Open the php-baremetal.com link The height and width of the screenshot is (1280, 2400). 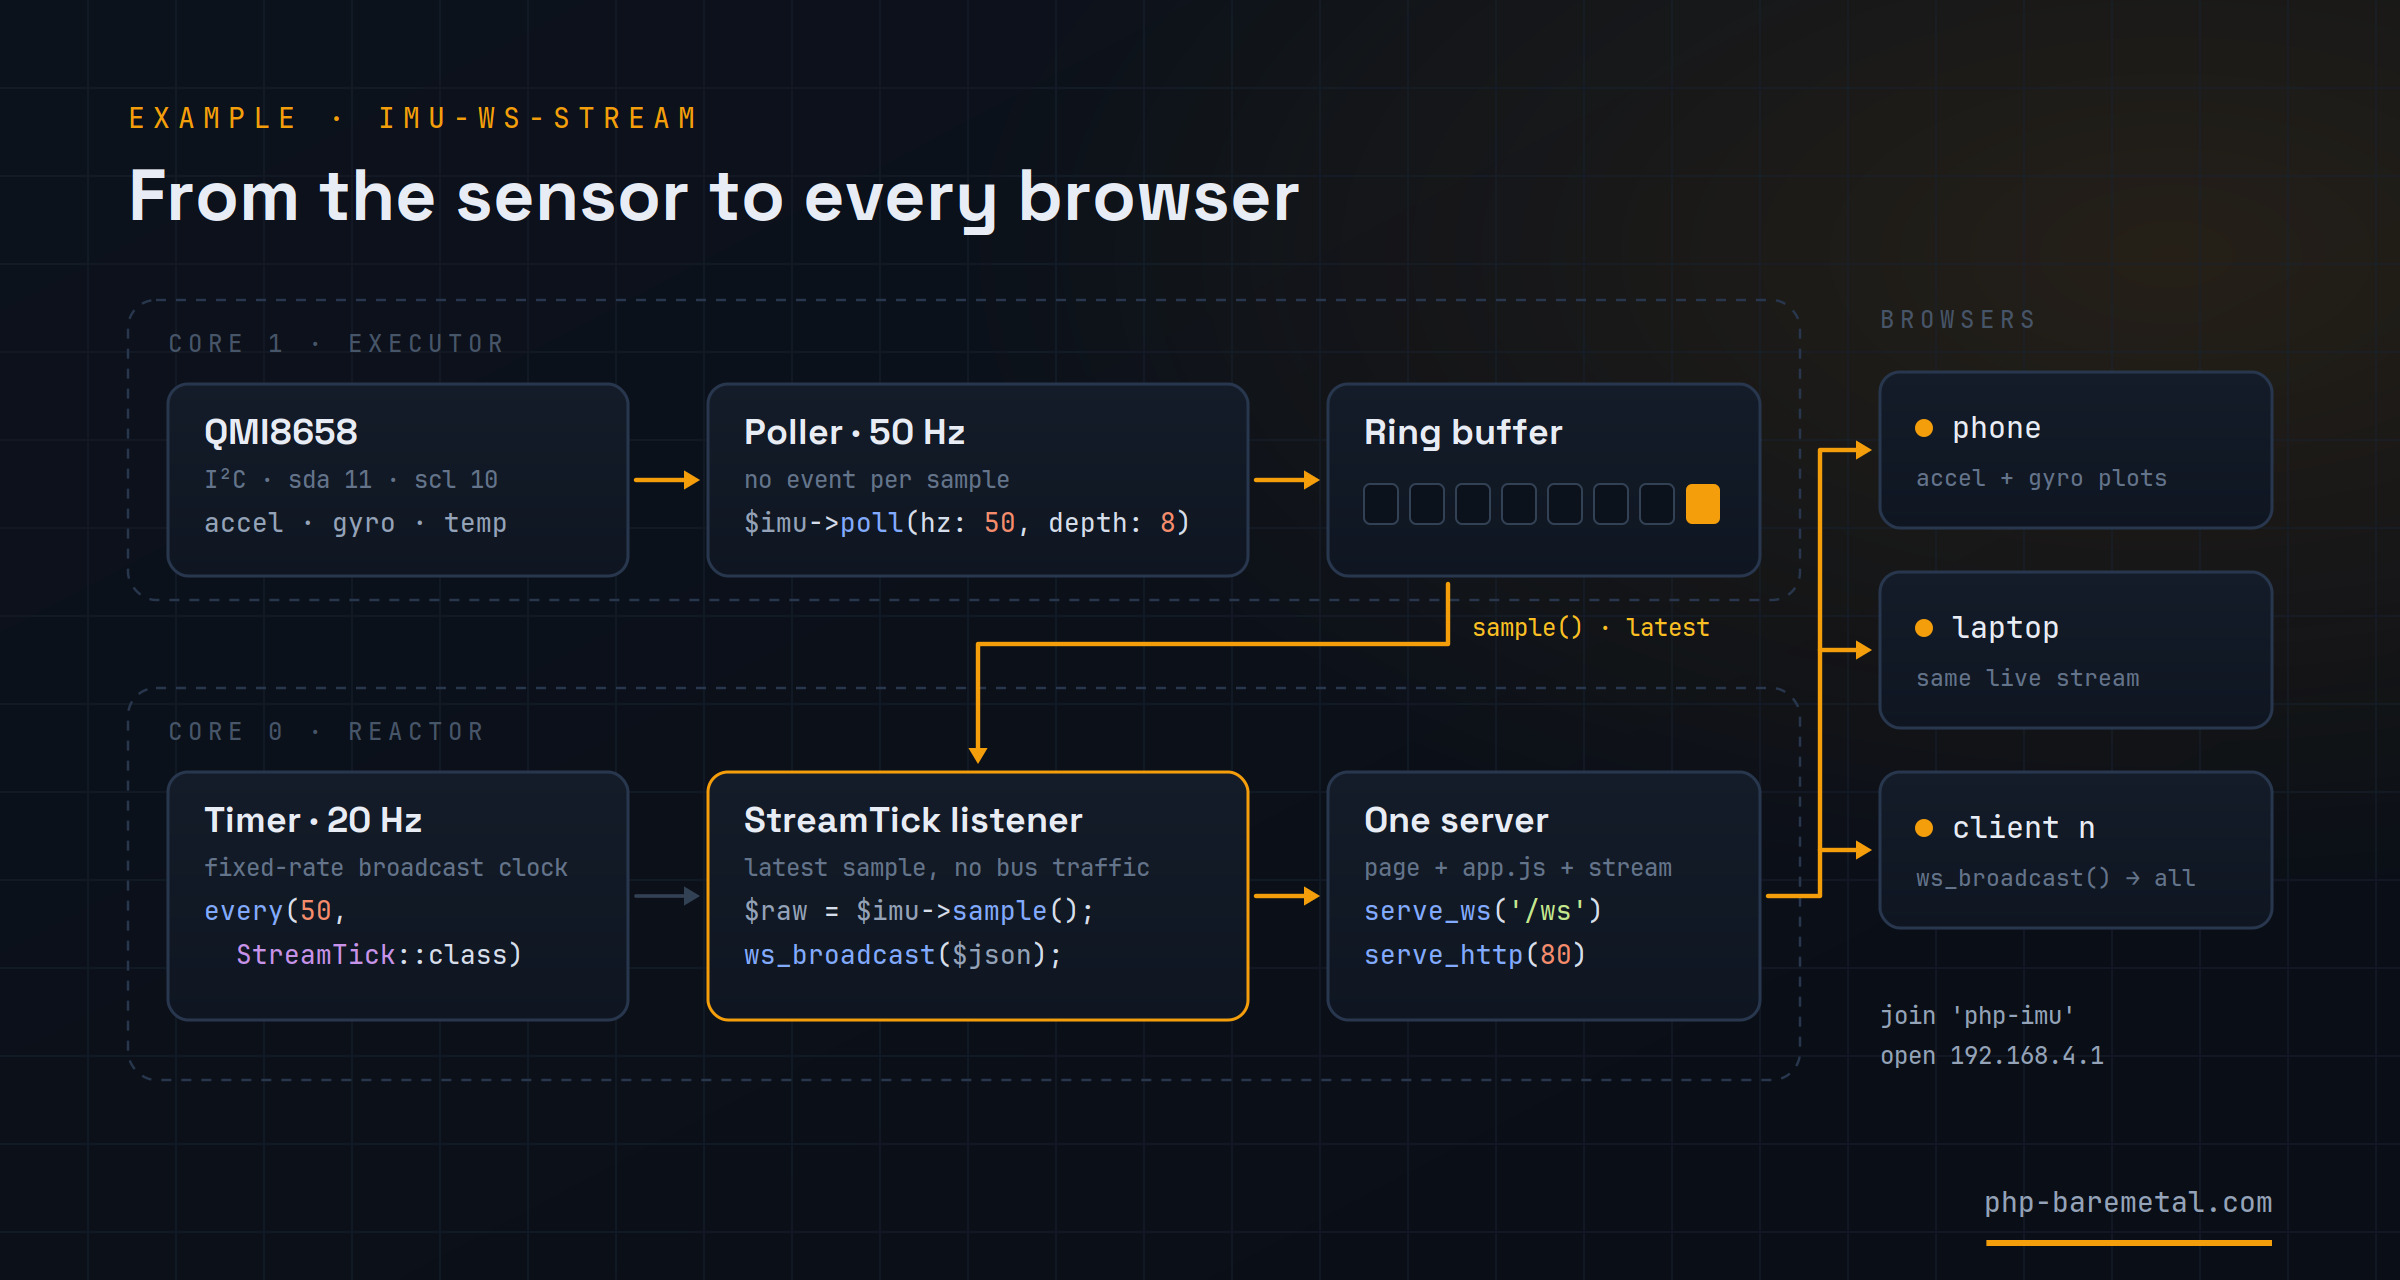[x=2128, y=1202]
